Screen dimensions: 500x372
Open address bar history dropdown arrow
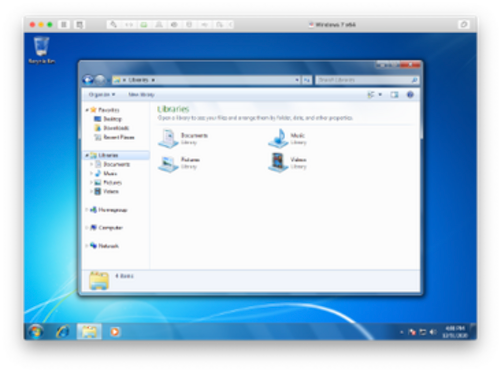(x=297, y=80)
